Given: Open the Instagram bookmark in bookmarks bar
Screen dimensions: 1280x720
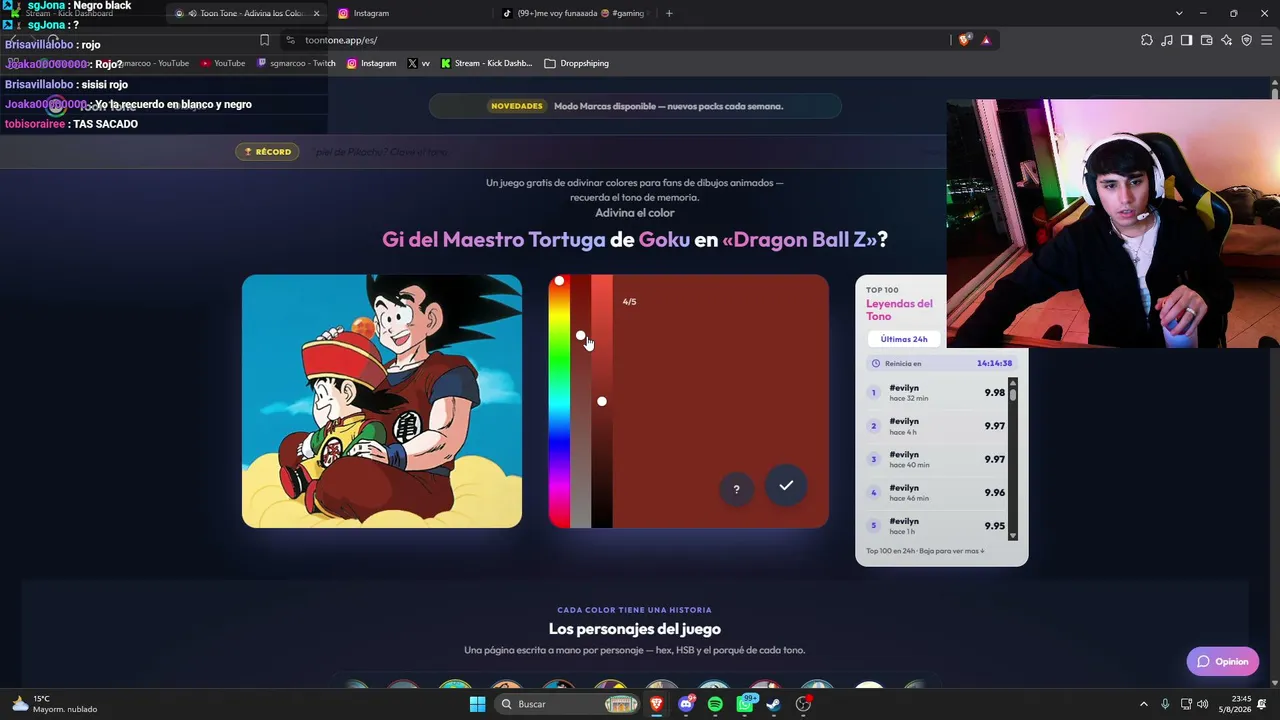Looking at the screenshot, I should 372,63.
